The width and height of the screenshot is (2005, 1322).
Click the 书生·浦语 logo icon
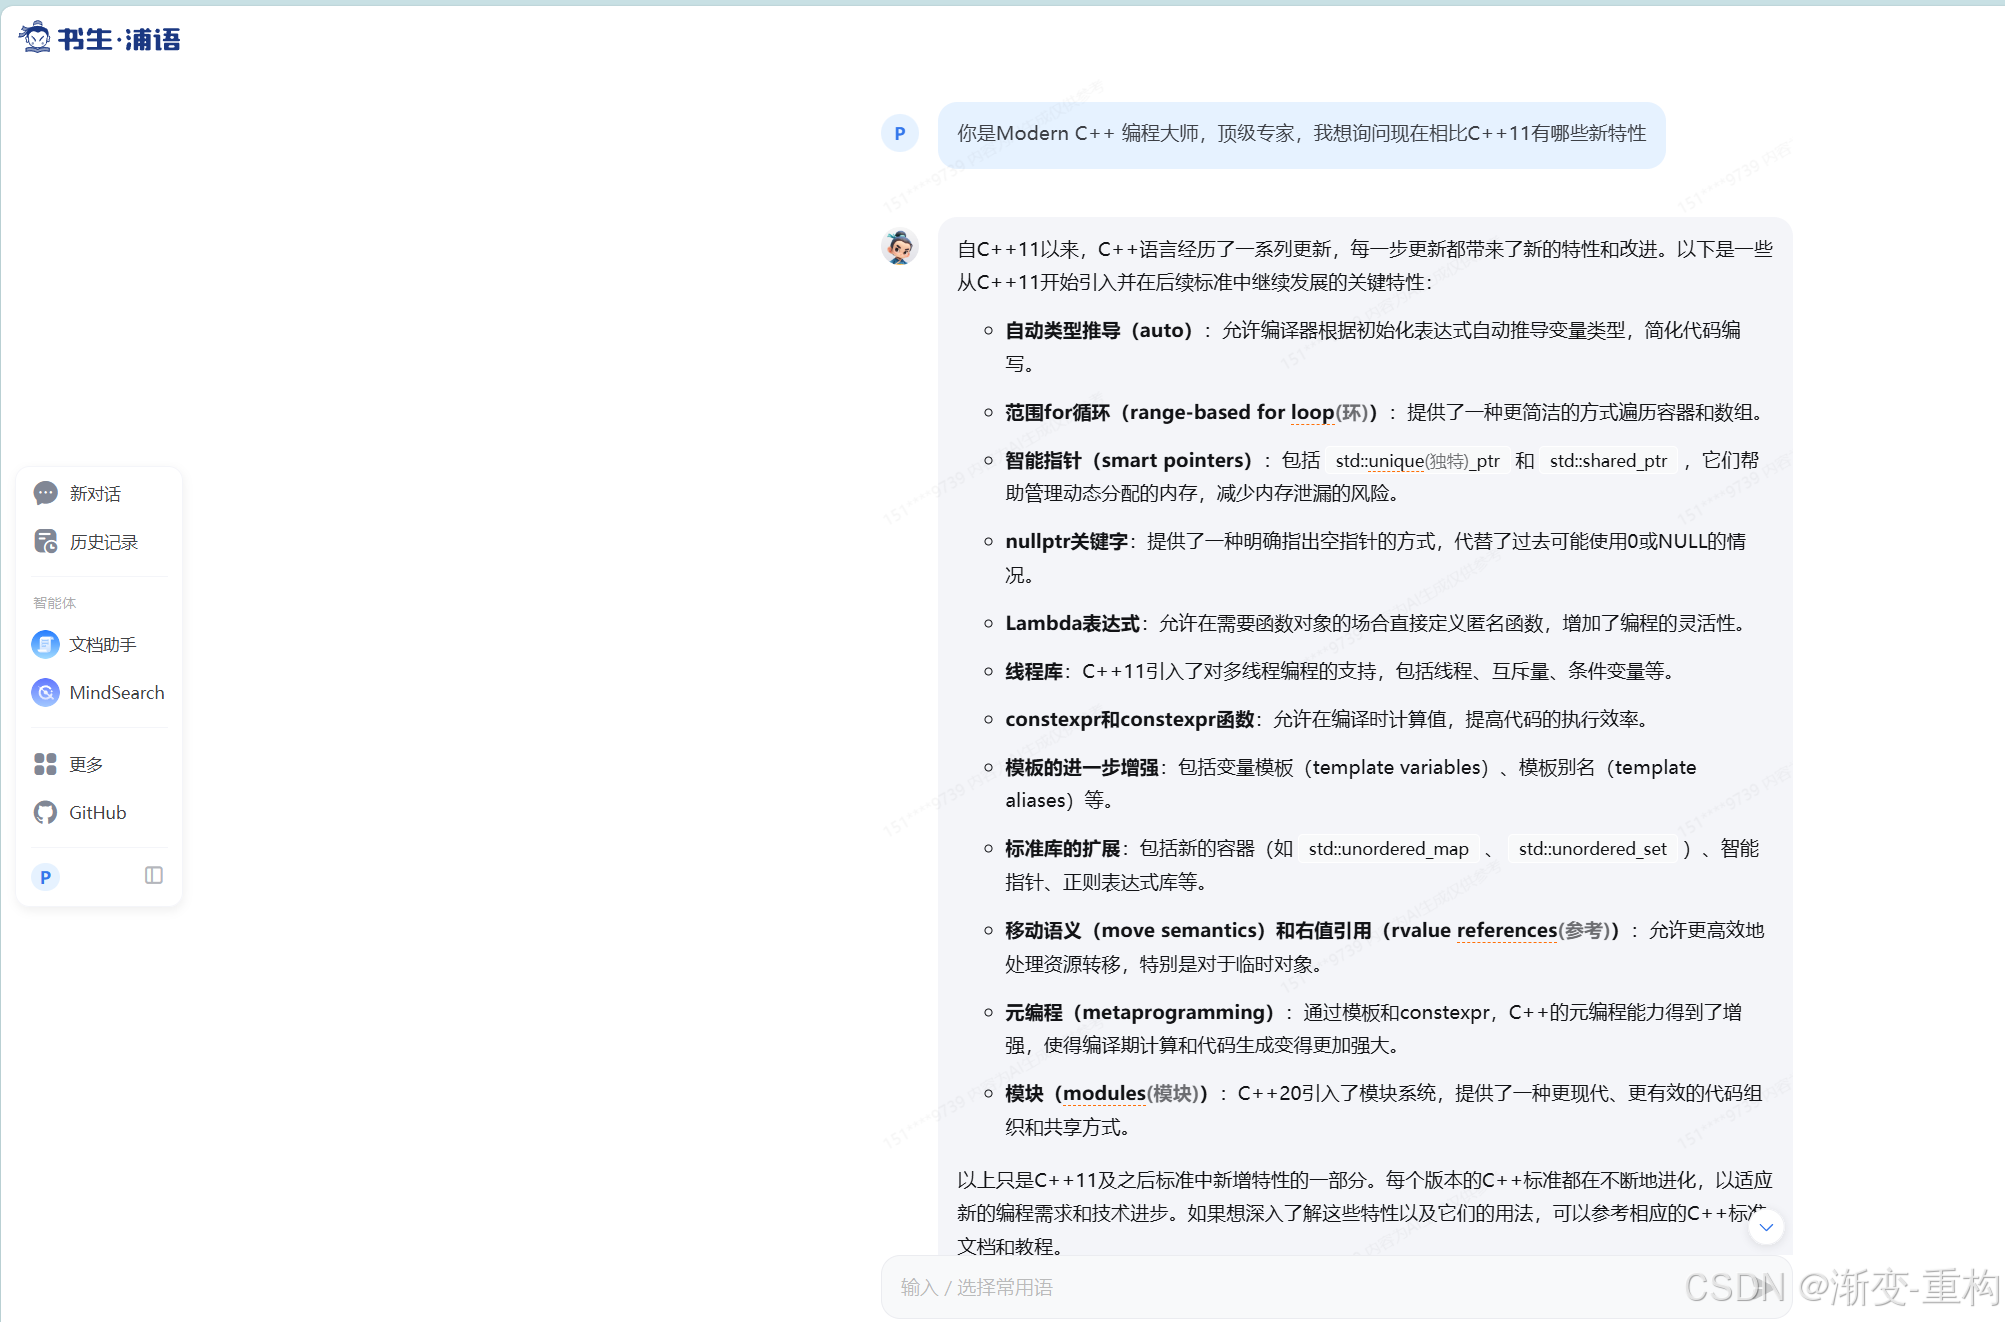(36, 38)
